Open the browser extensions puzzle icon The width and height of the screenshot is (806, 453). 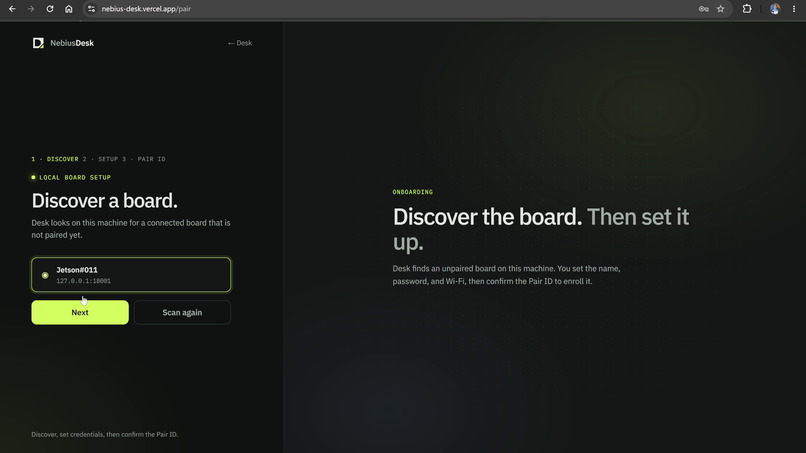pyautogui.click(x=747, y=9)
